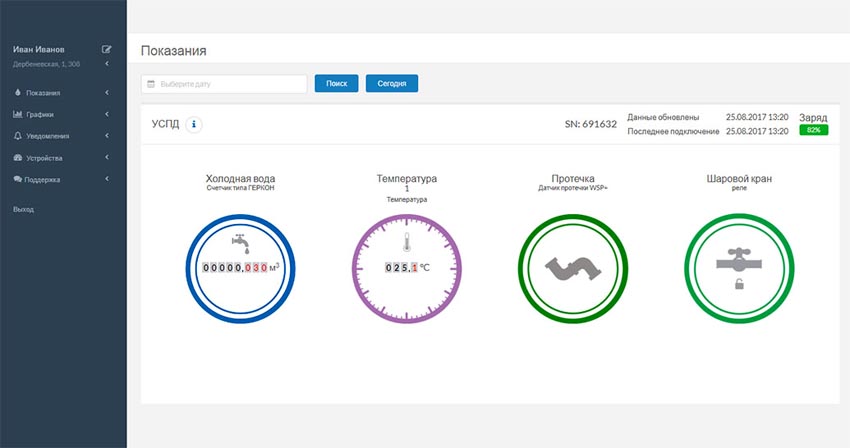Click the chat bubbles icon for Поддержка
850x448 pixels.
[18, 179]
